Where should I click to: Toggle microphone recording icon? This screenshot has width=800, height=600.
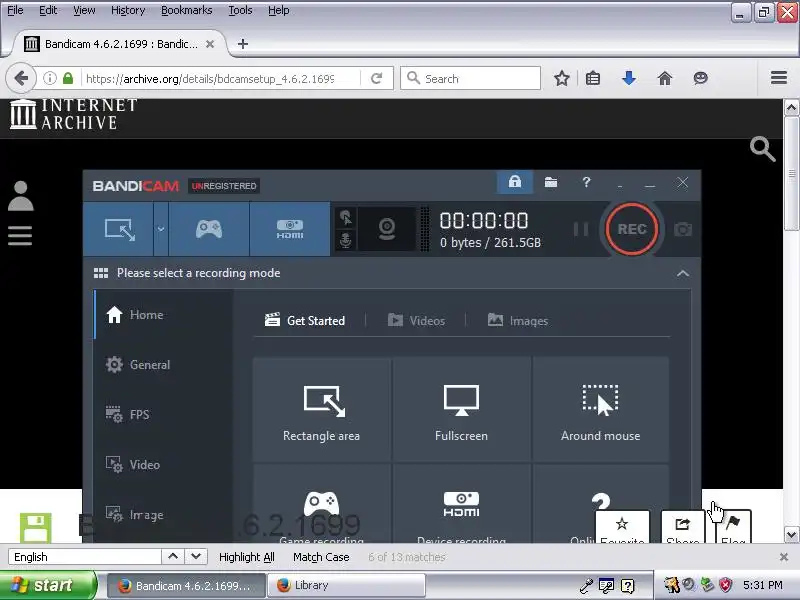345,240
